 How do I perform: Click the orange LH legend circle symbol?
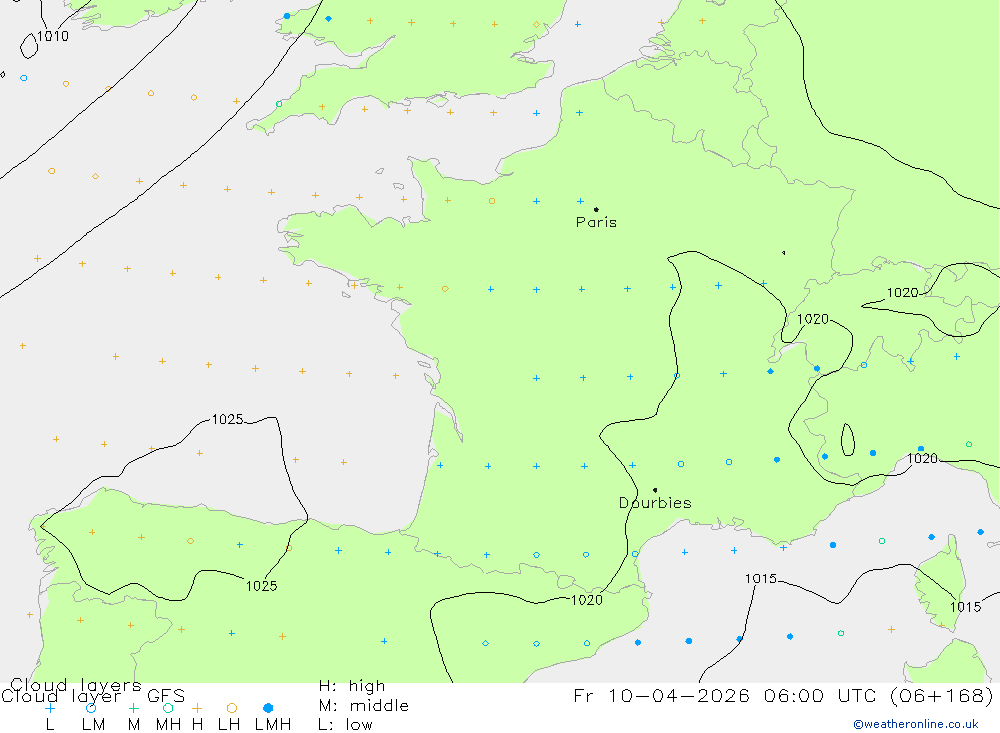[x=232, y=708]
